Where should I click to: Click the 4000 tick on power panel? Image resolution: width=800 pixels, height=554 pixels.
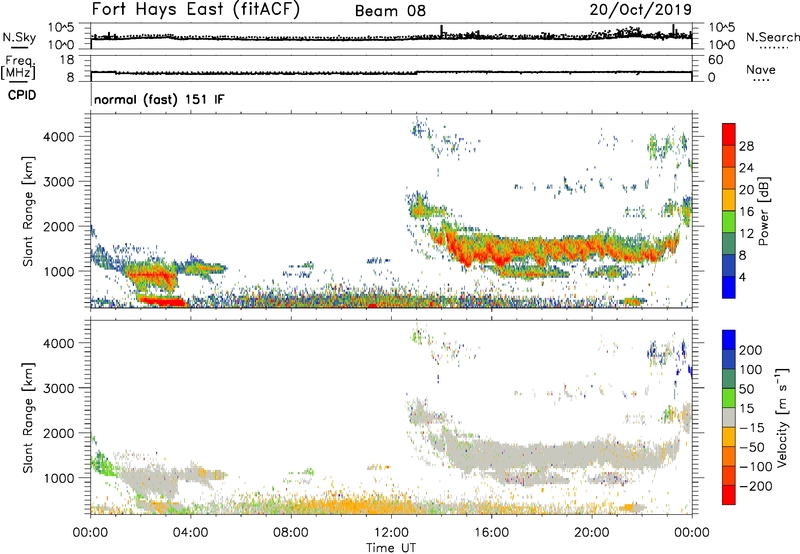[58, 137]
